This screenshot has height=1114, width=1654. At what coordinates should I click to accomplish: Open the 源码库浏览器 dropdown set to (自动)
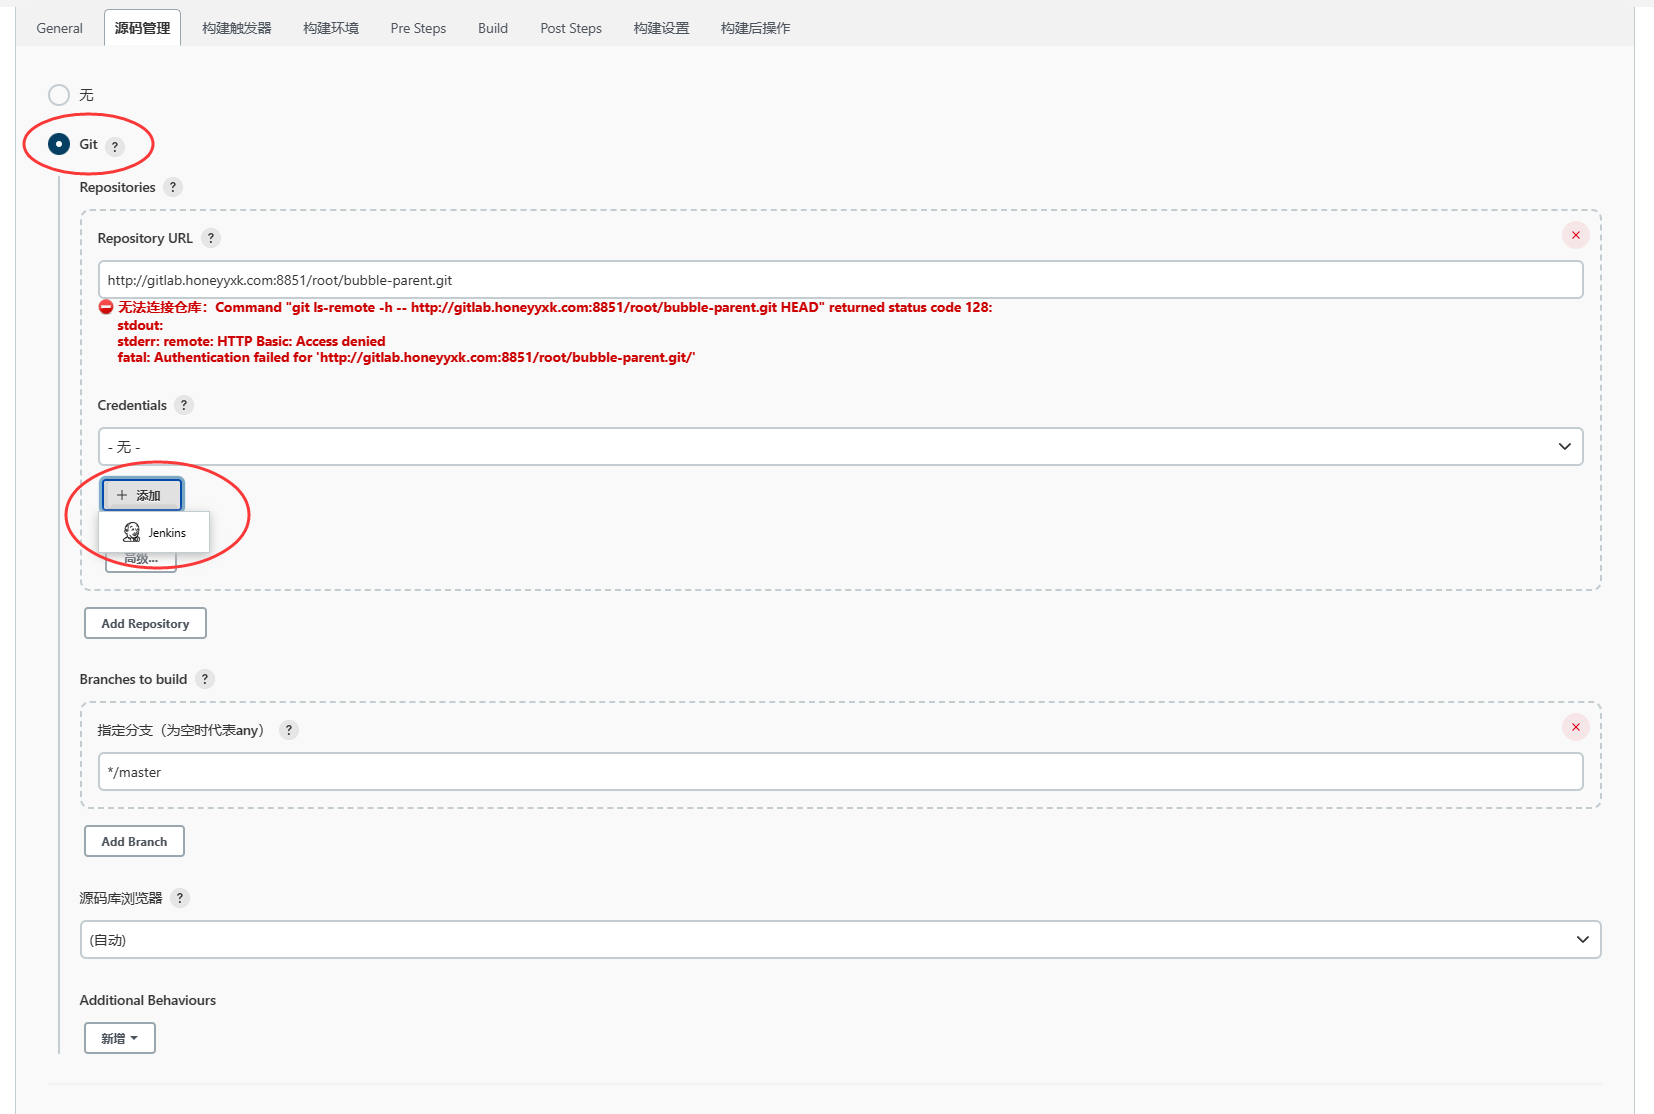(x=840, y=940)
